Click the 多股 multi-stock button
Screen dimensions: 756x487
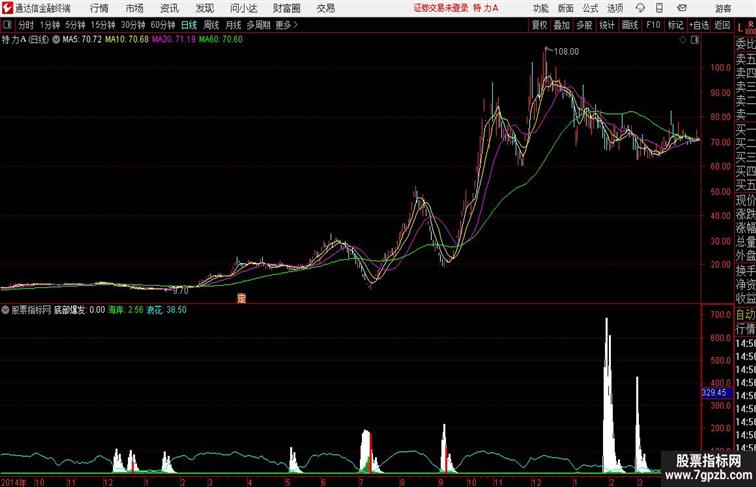(x=584, y=25)
